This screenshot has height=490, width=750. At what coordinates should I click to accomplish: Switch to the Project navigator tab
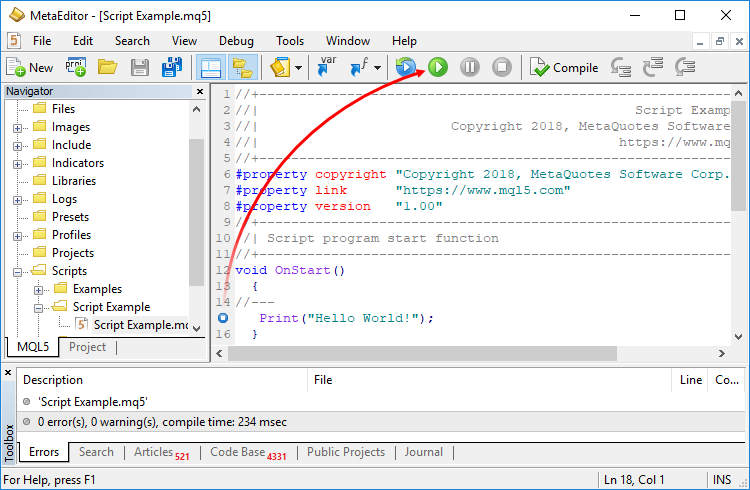87,347
